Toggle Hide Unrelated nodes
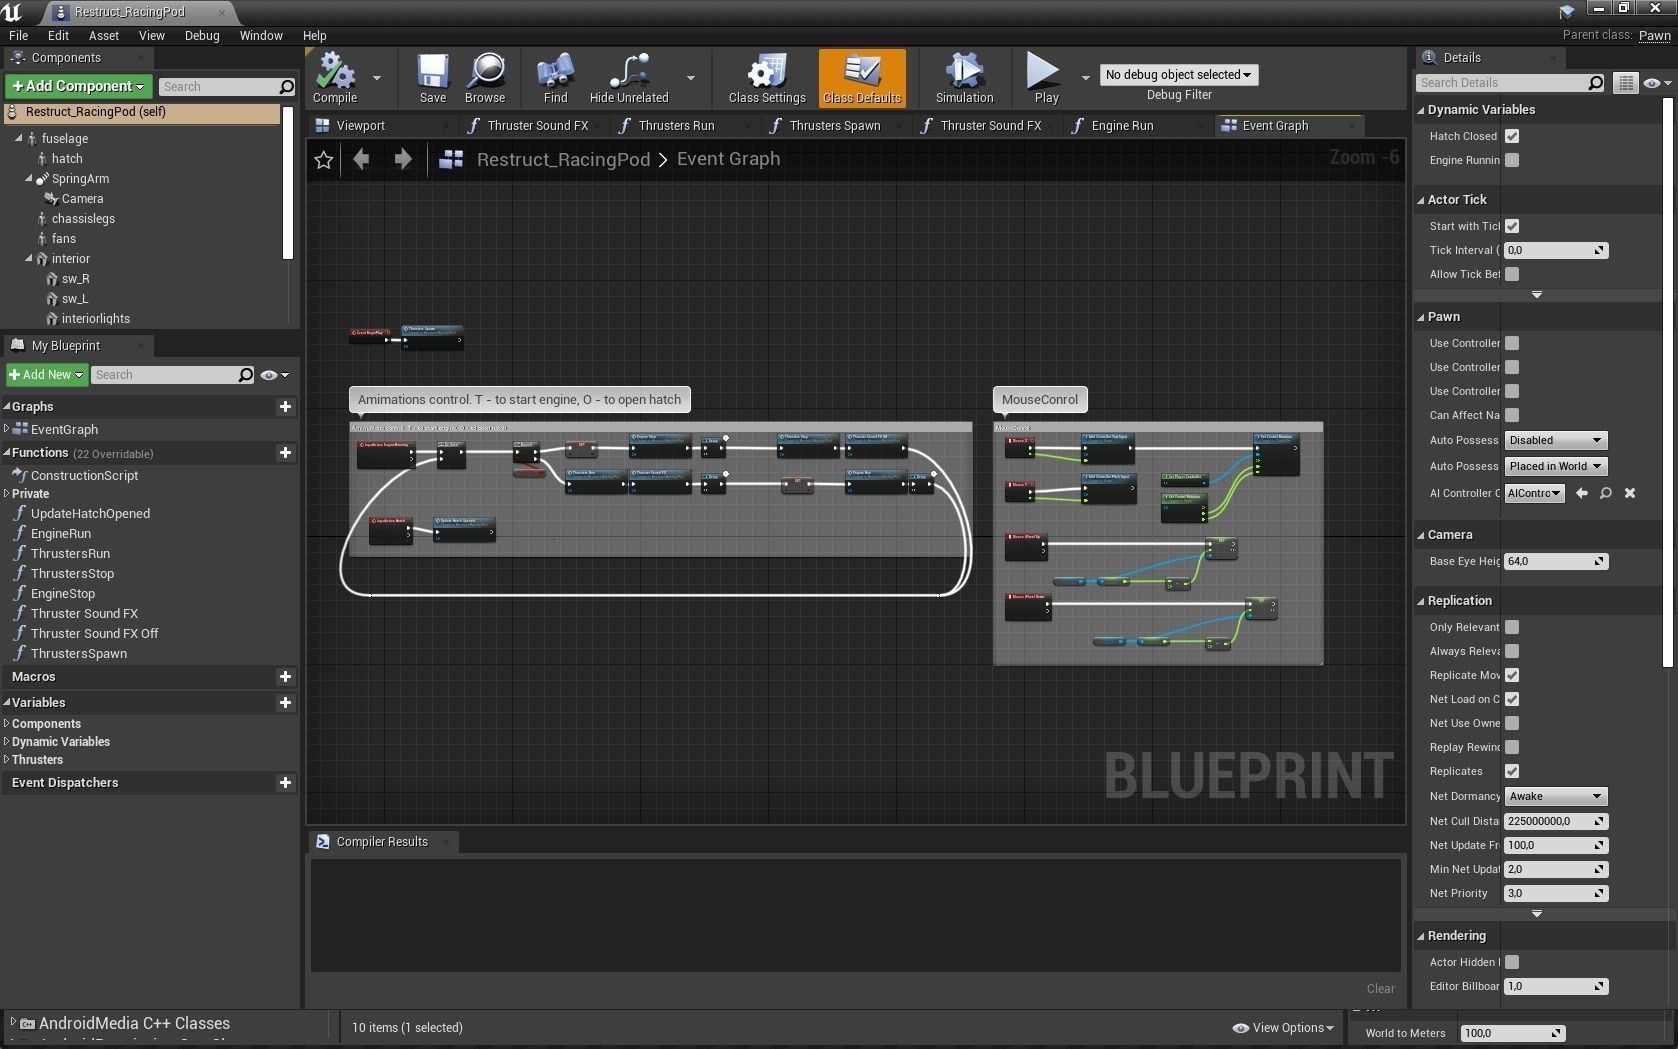Screen dimensions: 1678x1049 coord(629,78)
